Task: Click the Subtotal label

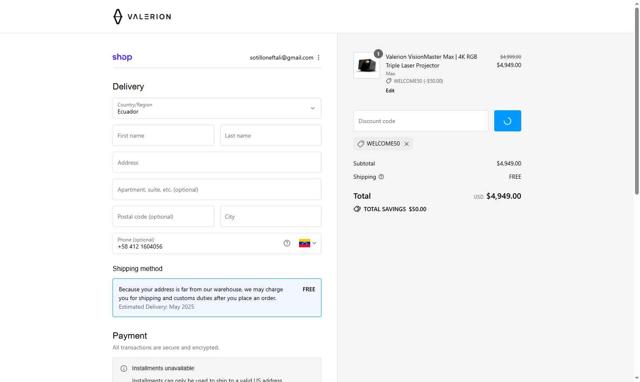Action: [x=364, y=163]
